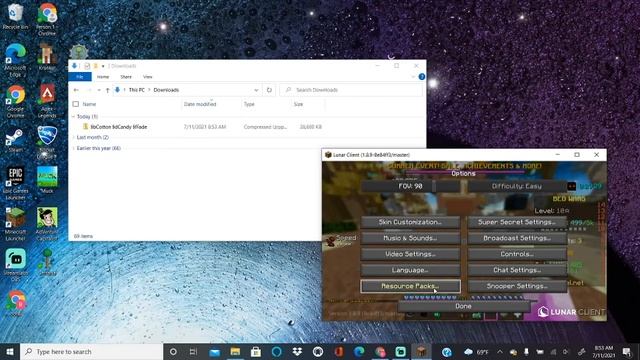Click the Search Downloads field
This screenshot has width=640, height=360.
tap(351, 90)
